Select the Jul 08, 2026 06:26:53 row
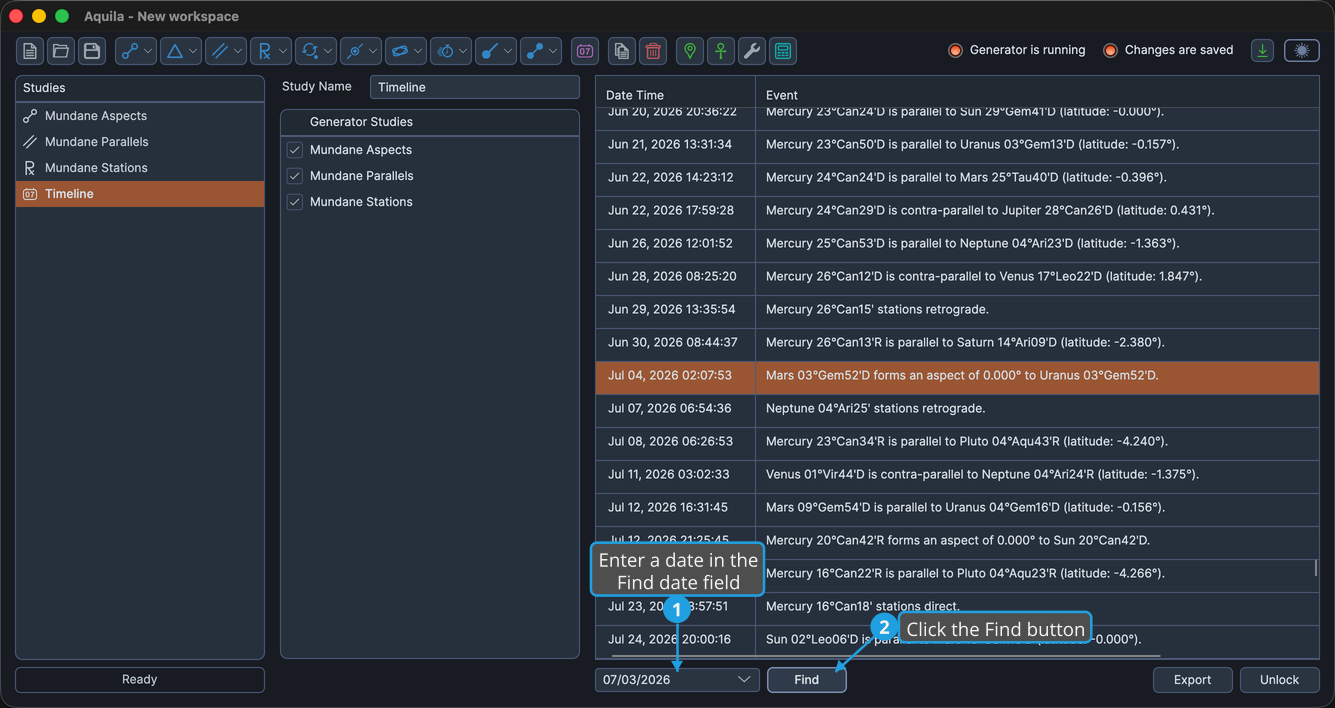The width and height of the screenshot is (1335, 708). pos(957,442)
